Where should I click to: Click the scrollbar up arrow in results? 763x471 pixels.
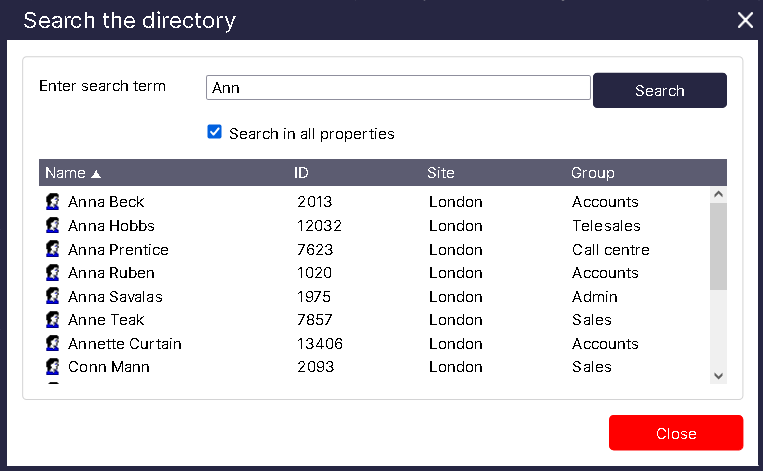pos(718,195)
